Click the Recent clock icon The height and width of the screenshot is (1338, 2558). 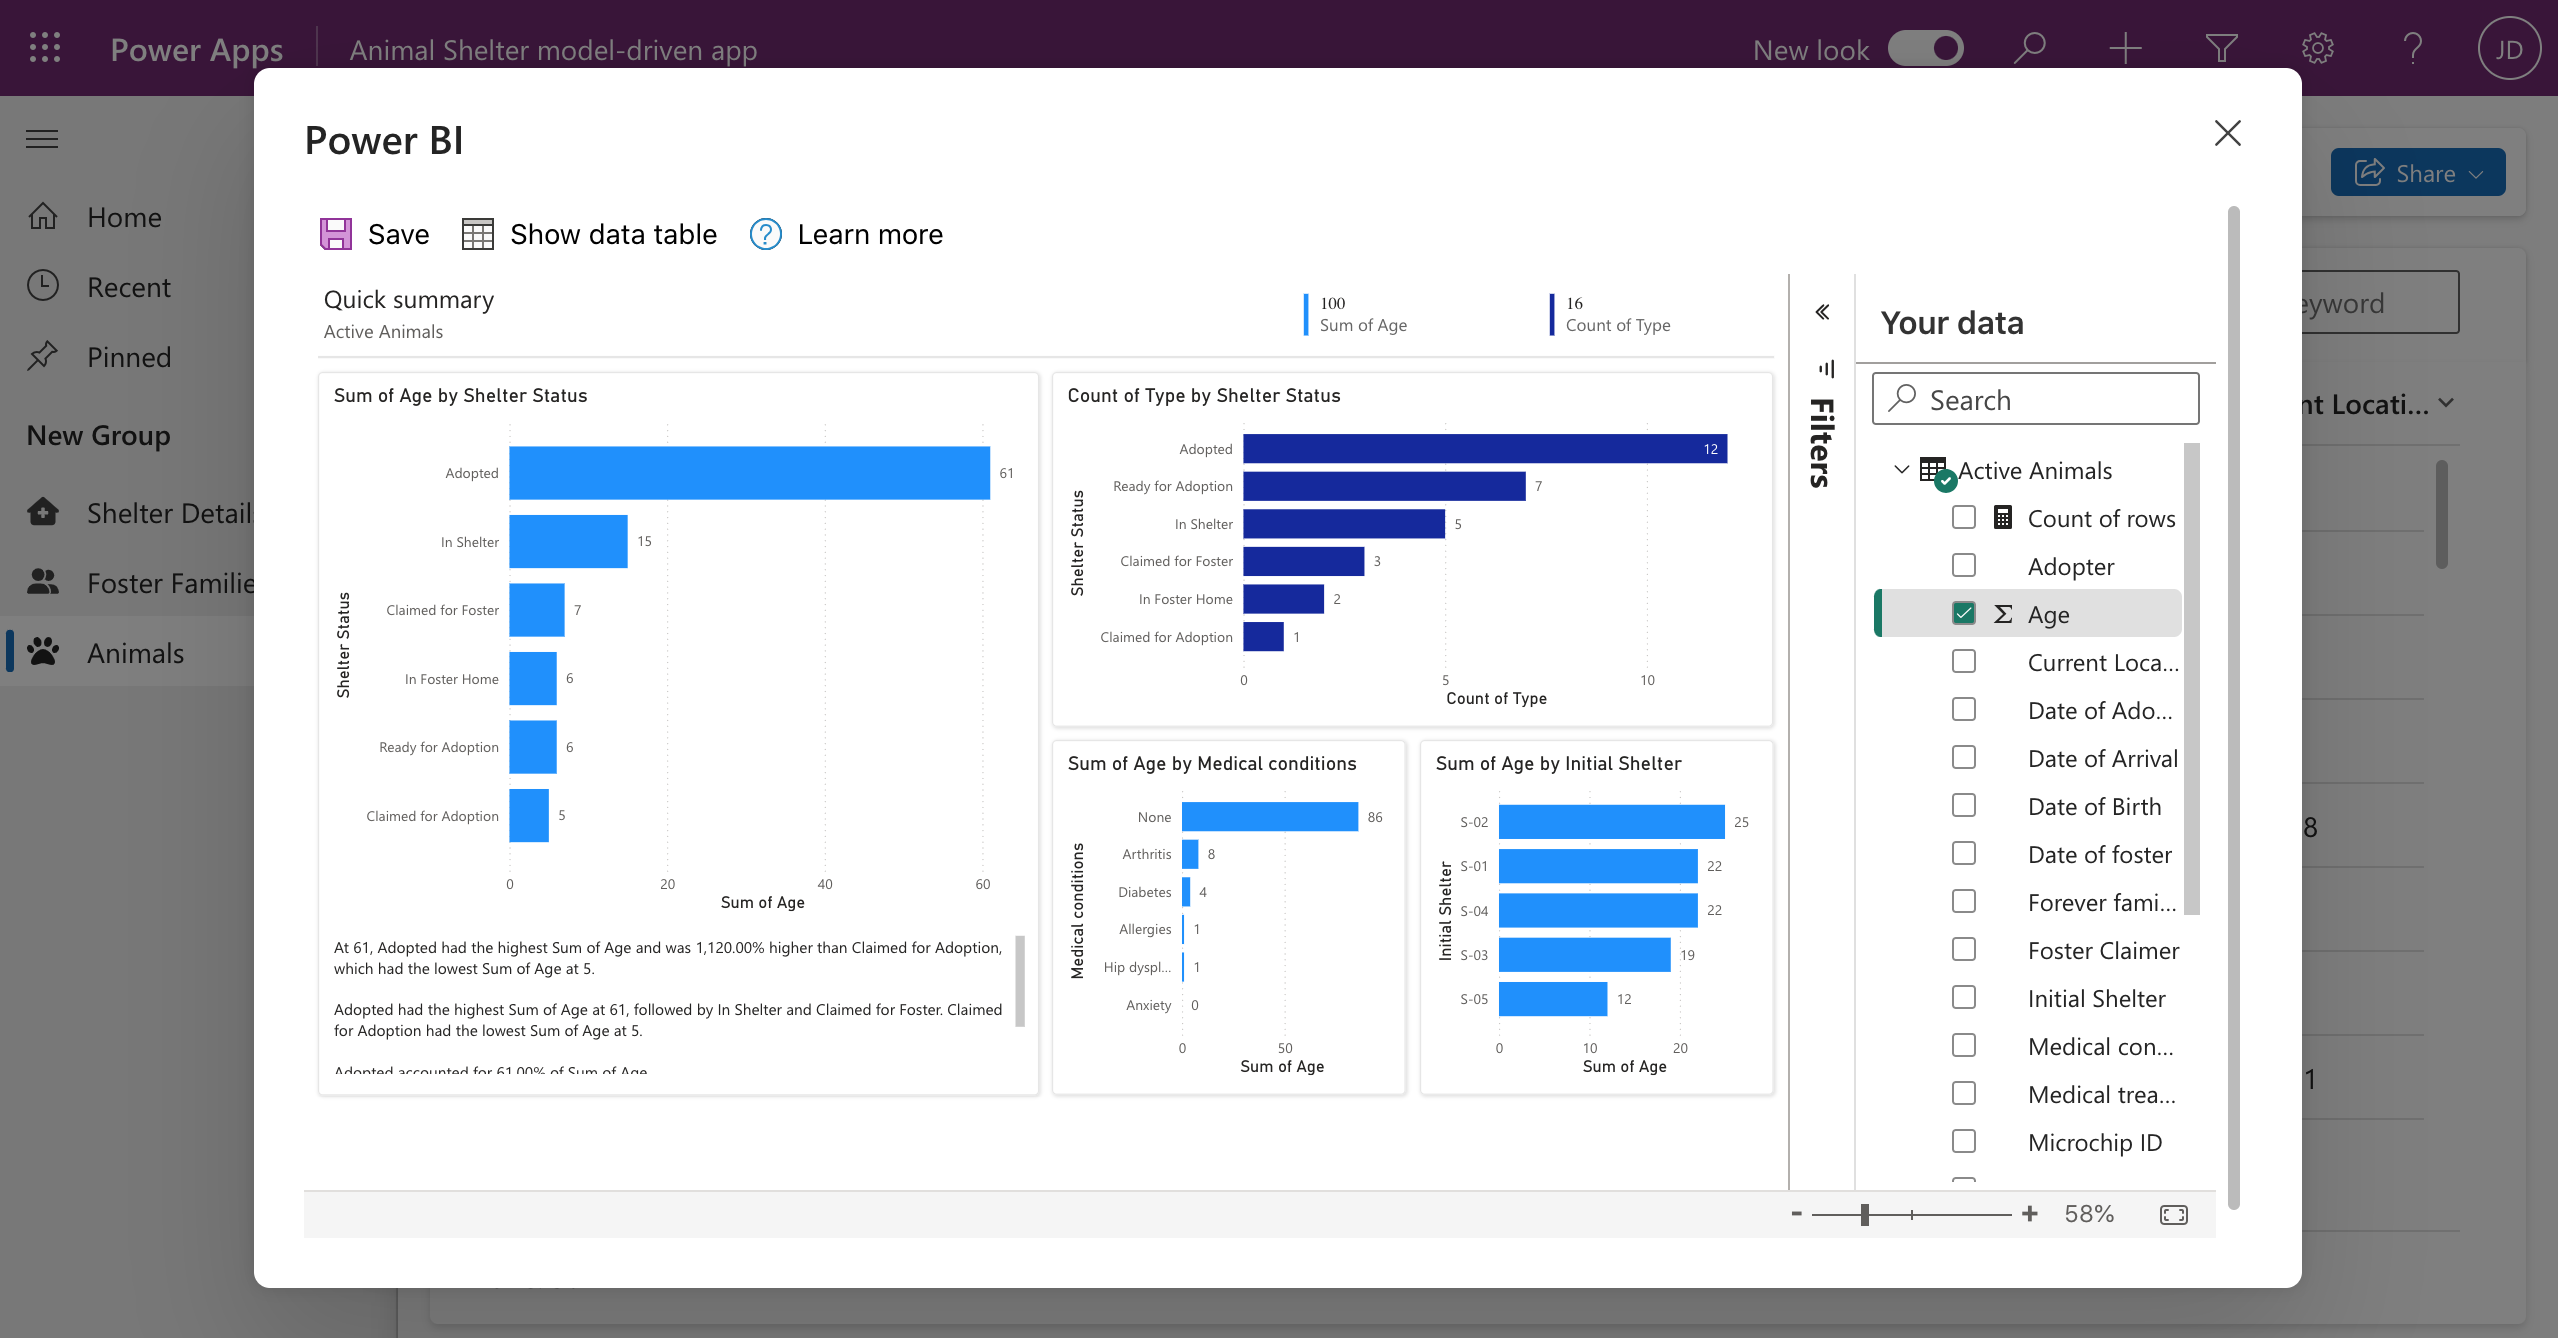(43, 286)
